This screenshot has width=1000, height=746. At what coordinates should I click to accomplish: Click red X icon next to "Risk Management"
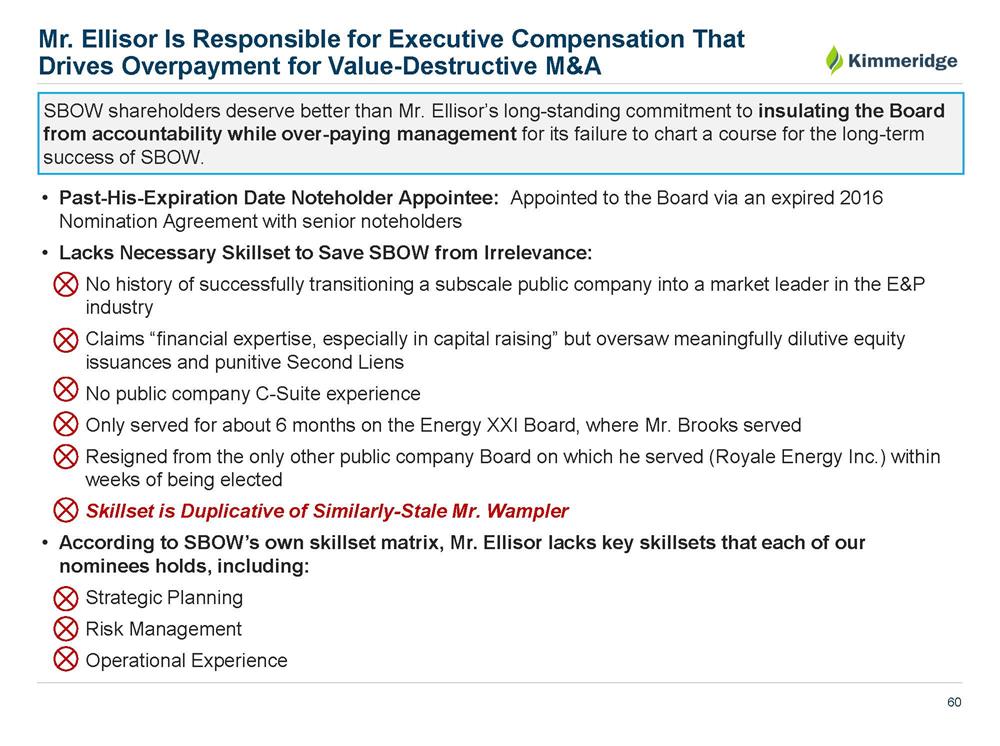click(x=65, y=630)
